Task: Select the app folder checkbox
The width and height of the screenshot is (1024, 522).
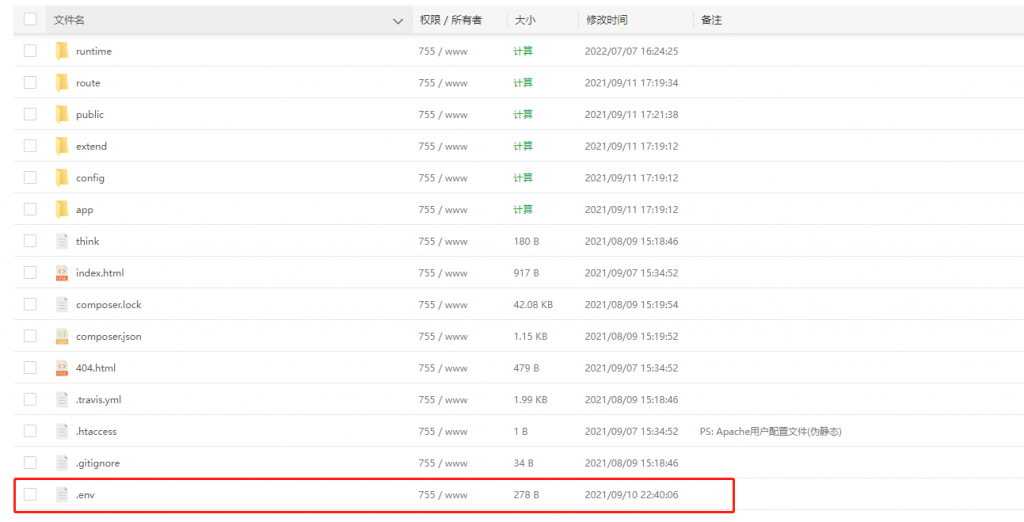Action: 30,209
